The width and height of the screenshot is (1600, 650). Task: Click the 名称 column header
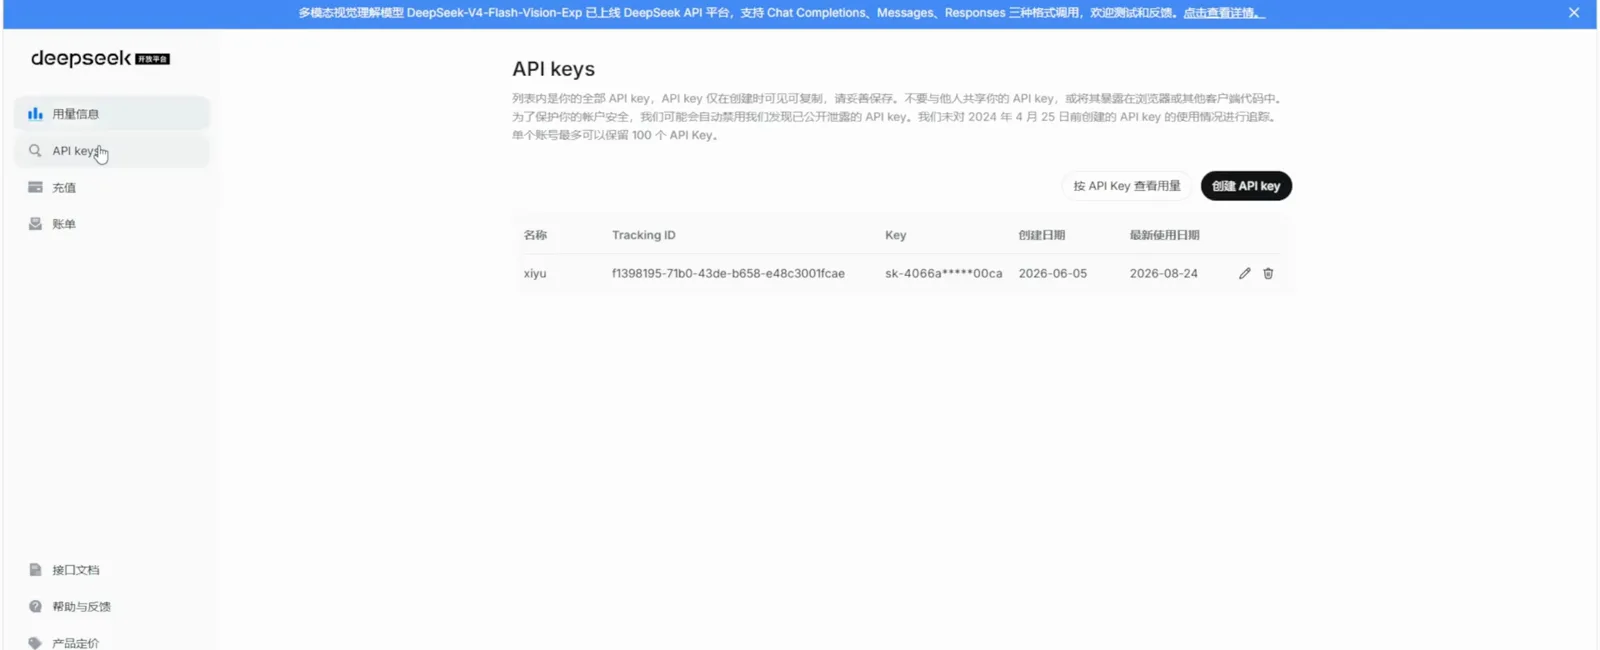[x=535, y=235]
